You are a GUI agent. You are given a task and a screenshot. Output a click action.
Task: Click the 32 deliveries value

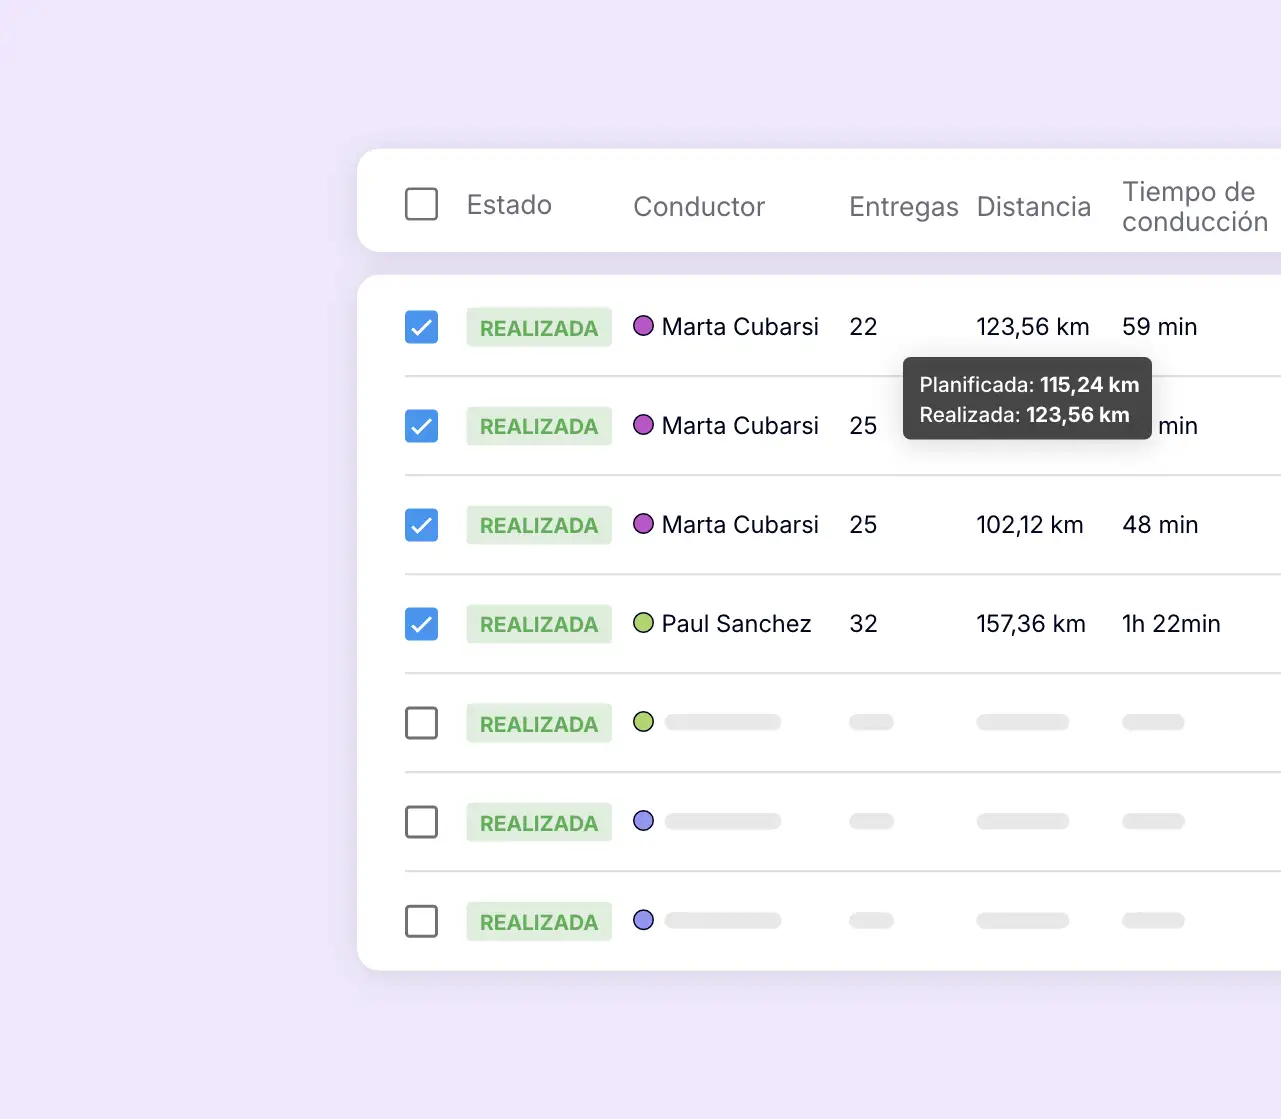point(863,624)
